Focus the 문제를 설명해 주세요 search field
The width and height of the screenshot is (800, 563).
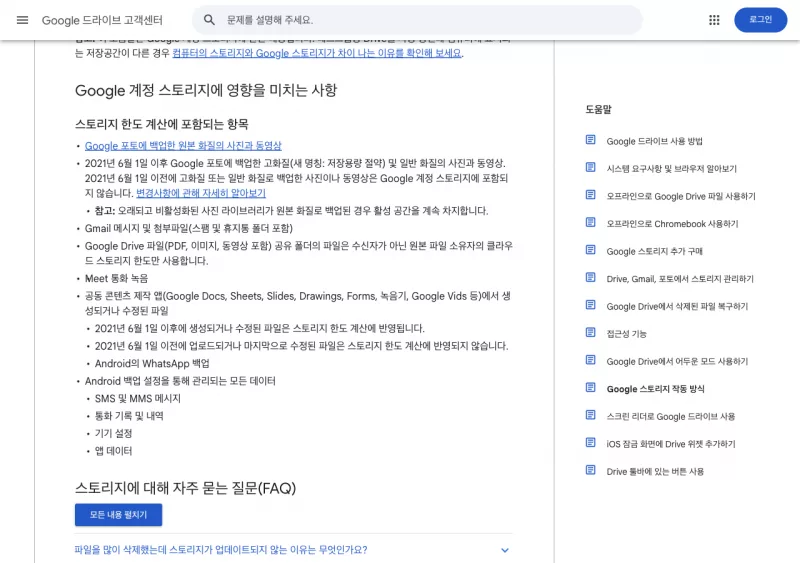pos(417,20)
